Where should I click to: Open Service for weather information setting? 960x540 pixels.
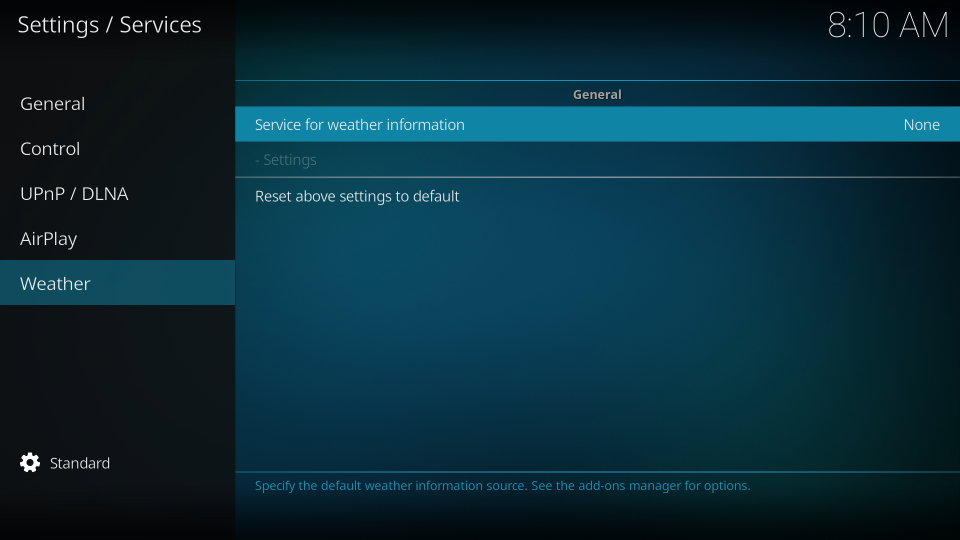point(360,125)
